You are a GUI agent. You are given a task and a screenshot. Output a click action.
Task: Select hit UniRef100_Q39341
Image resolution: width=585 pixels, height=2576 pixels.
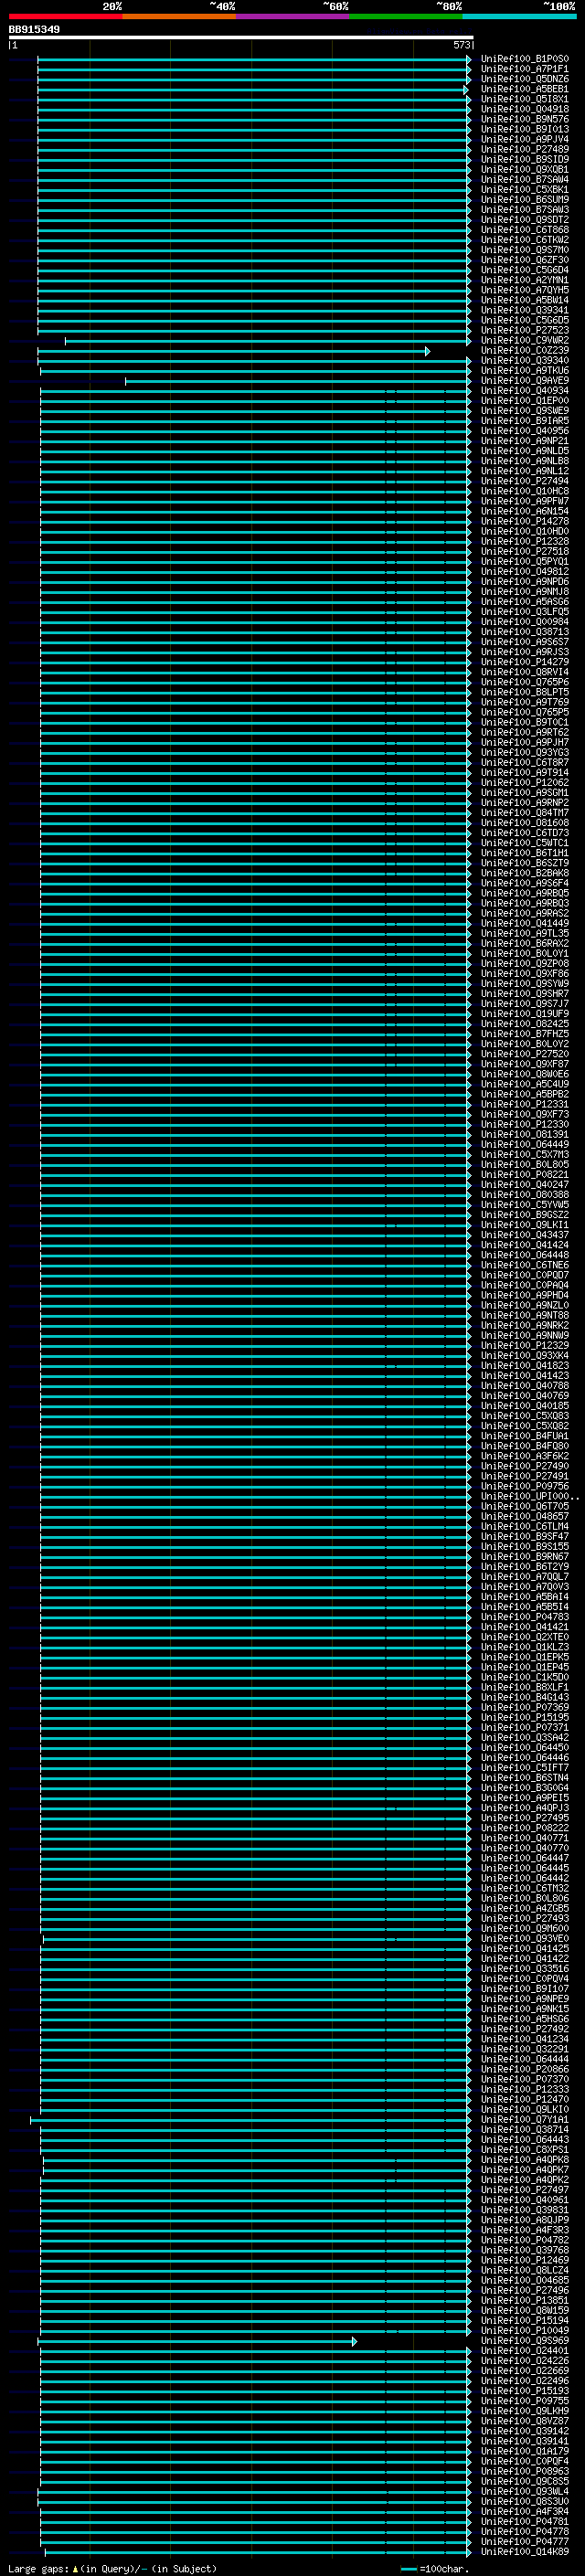click(x=524, y=310)
